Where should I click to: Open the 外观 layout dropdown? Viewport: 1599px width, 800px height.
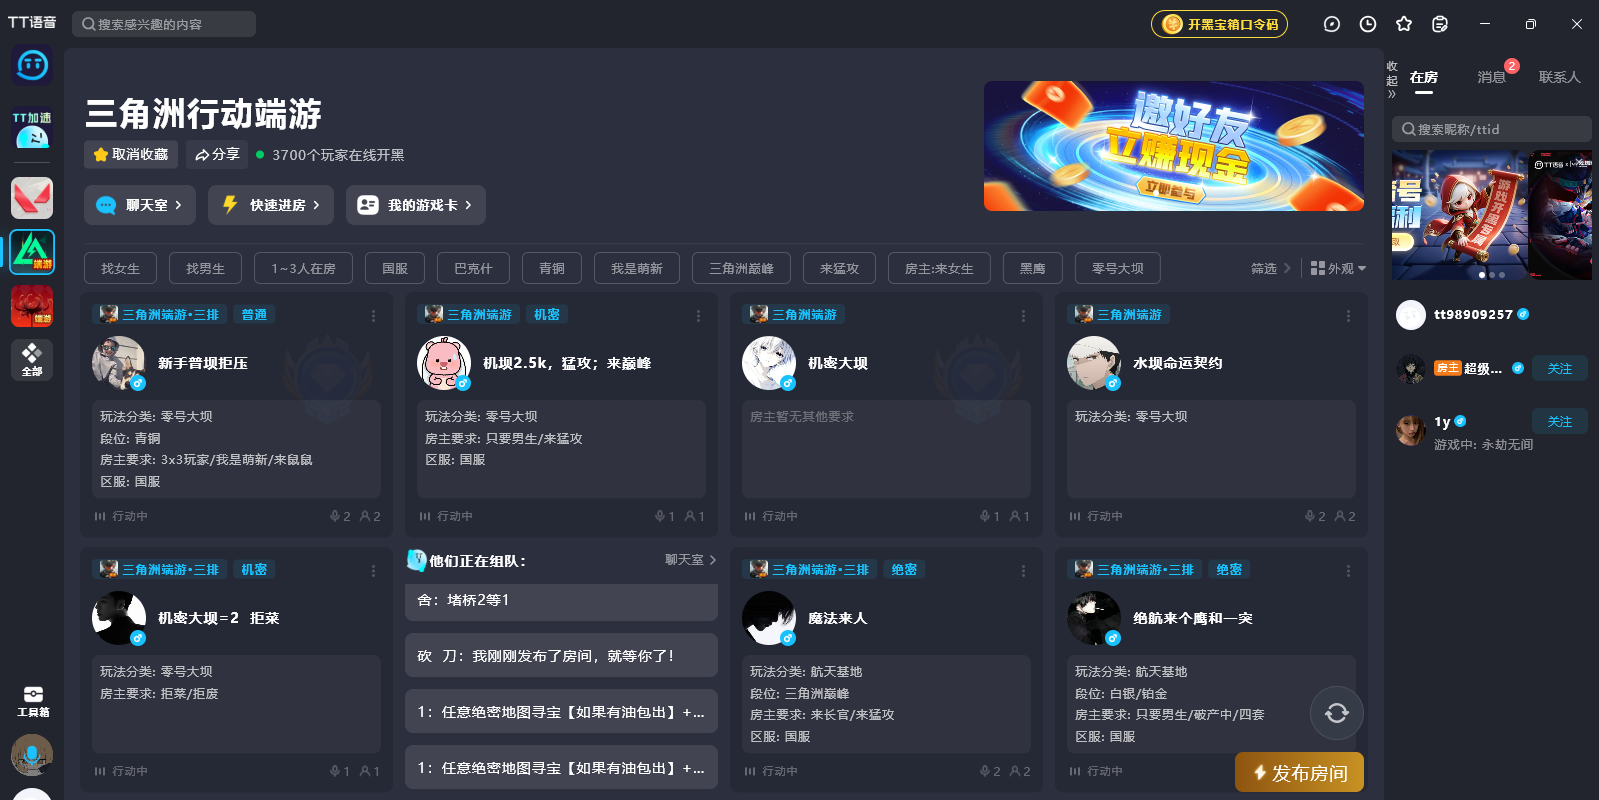point(1338,268)
